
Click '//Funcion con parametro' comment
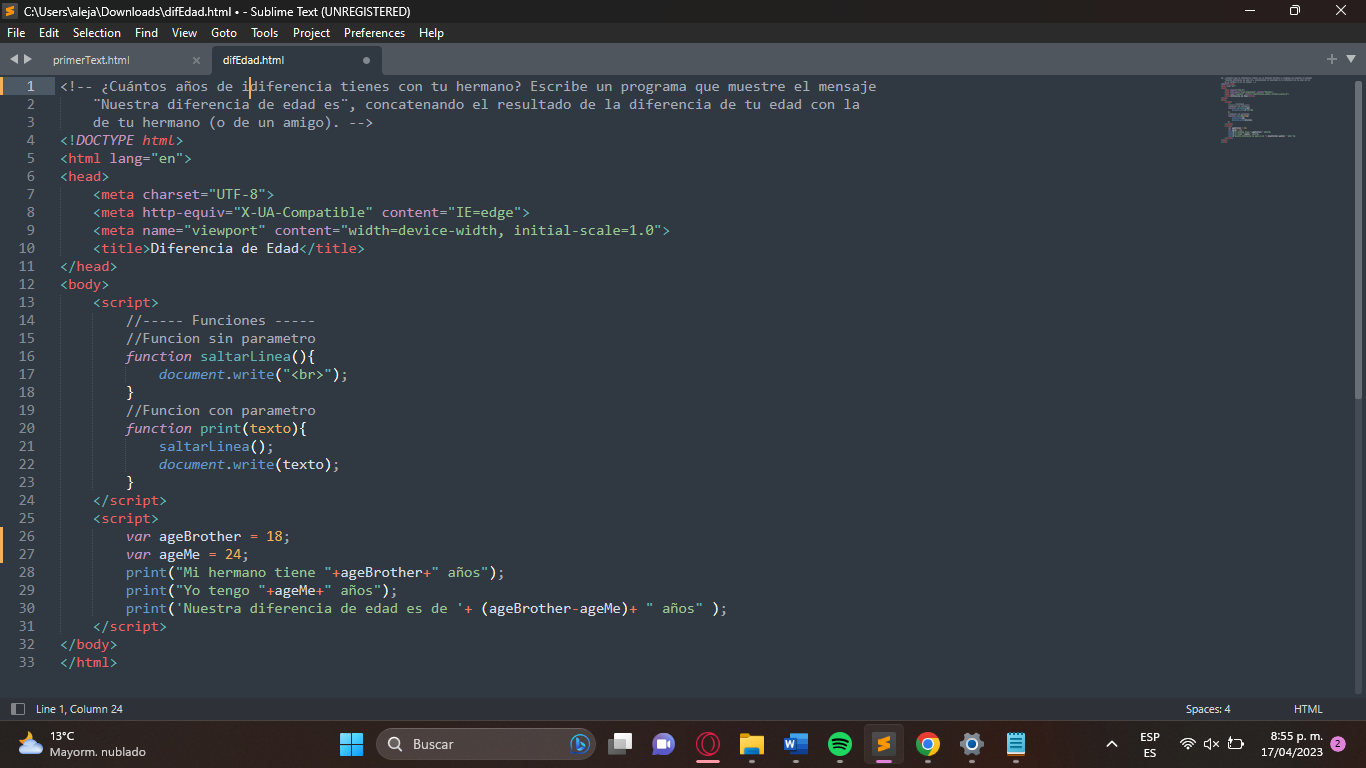point(221,410)
